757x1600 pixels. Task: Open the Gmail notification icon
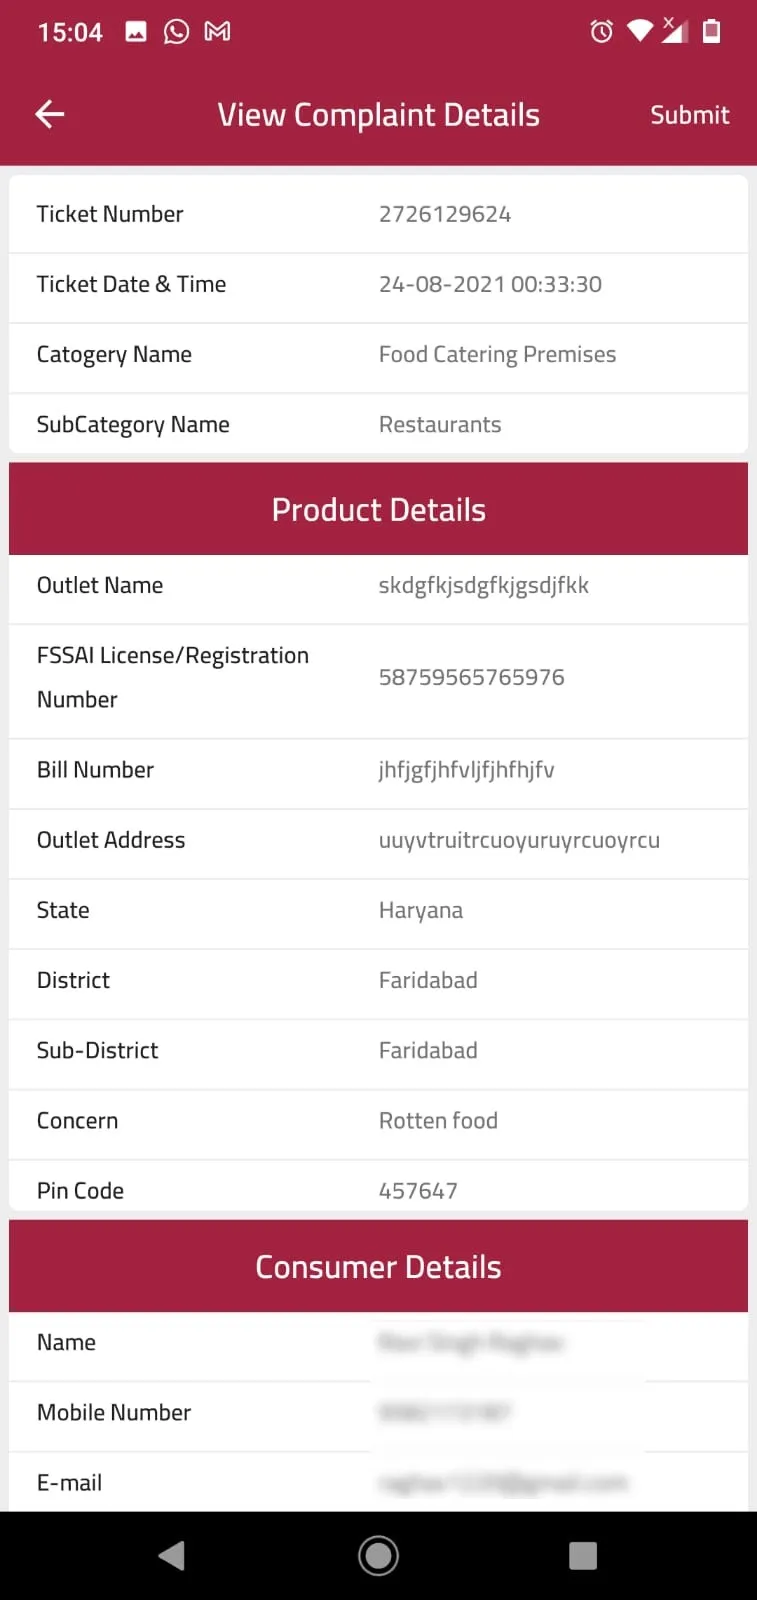pos(216,31)
